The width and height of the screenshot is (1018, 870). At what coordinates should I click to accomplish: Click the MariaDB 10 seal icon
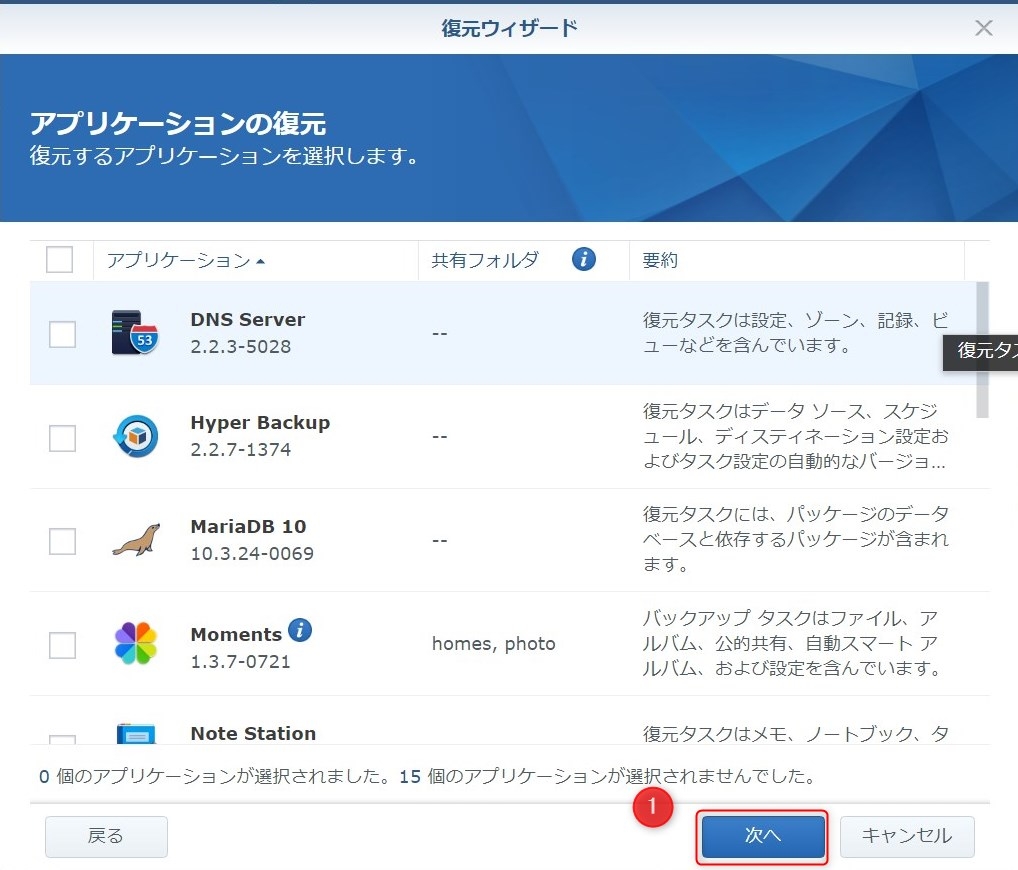135,541
